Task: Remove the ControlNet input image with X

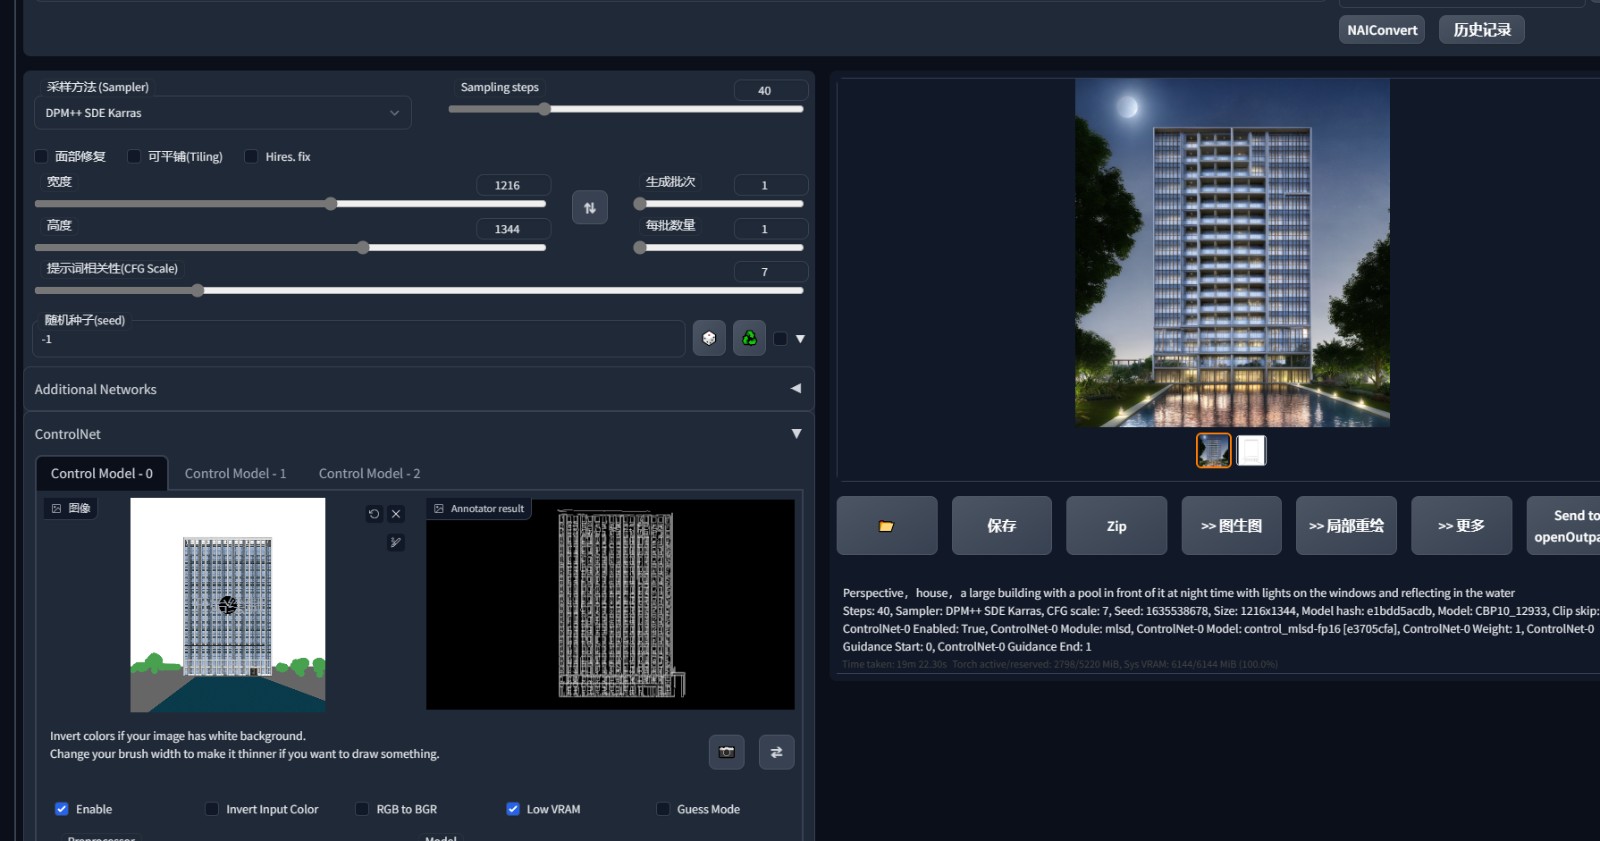Action: point(396,514)
